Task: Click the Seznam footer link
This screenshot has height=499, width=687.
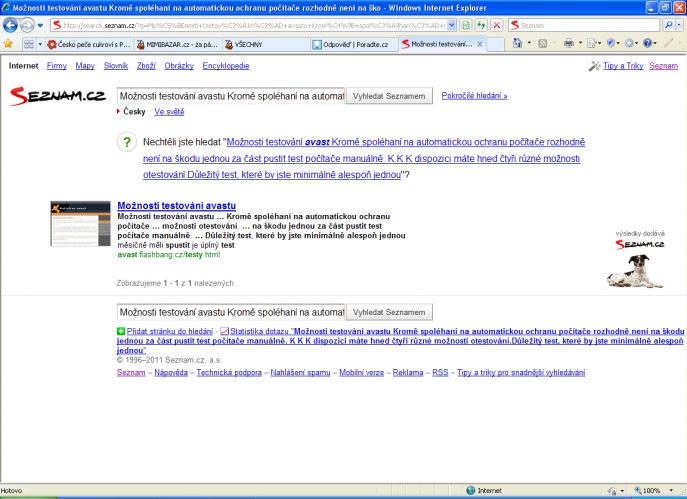Action: [131, 372]
